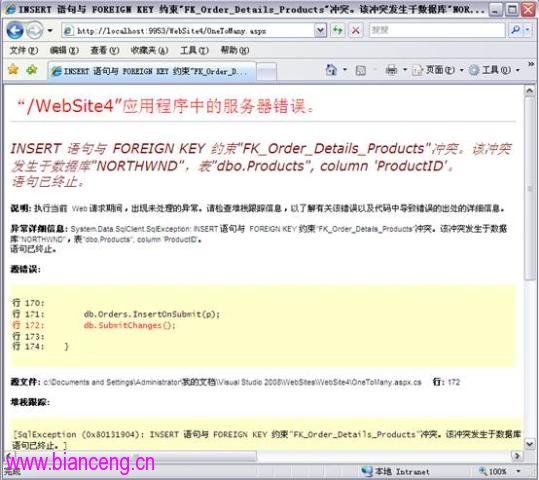
Task: Maximize the Internet Explorer window
Action: tap(512, 10)
